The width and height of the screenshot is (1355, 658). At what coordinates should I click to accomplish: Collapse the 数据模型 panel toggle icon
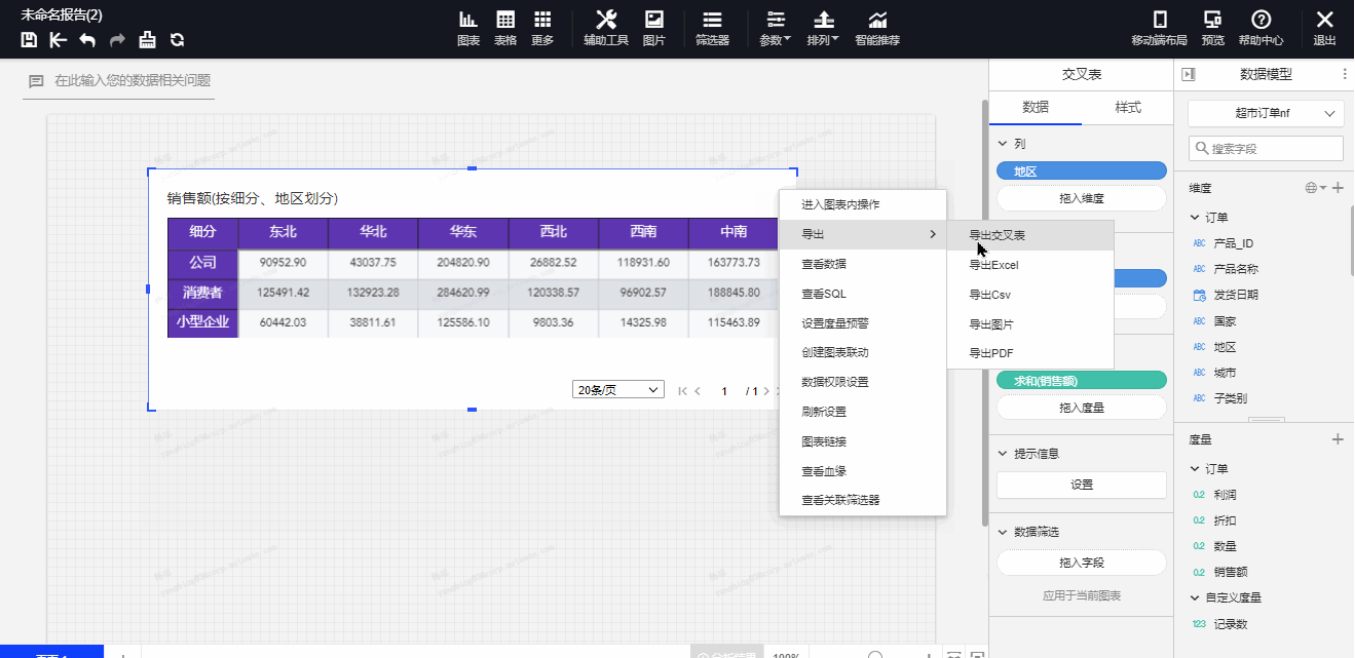[1189, 74]
